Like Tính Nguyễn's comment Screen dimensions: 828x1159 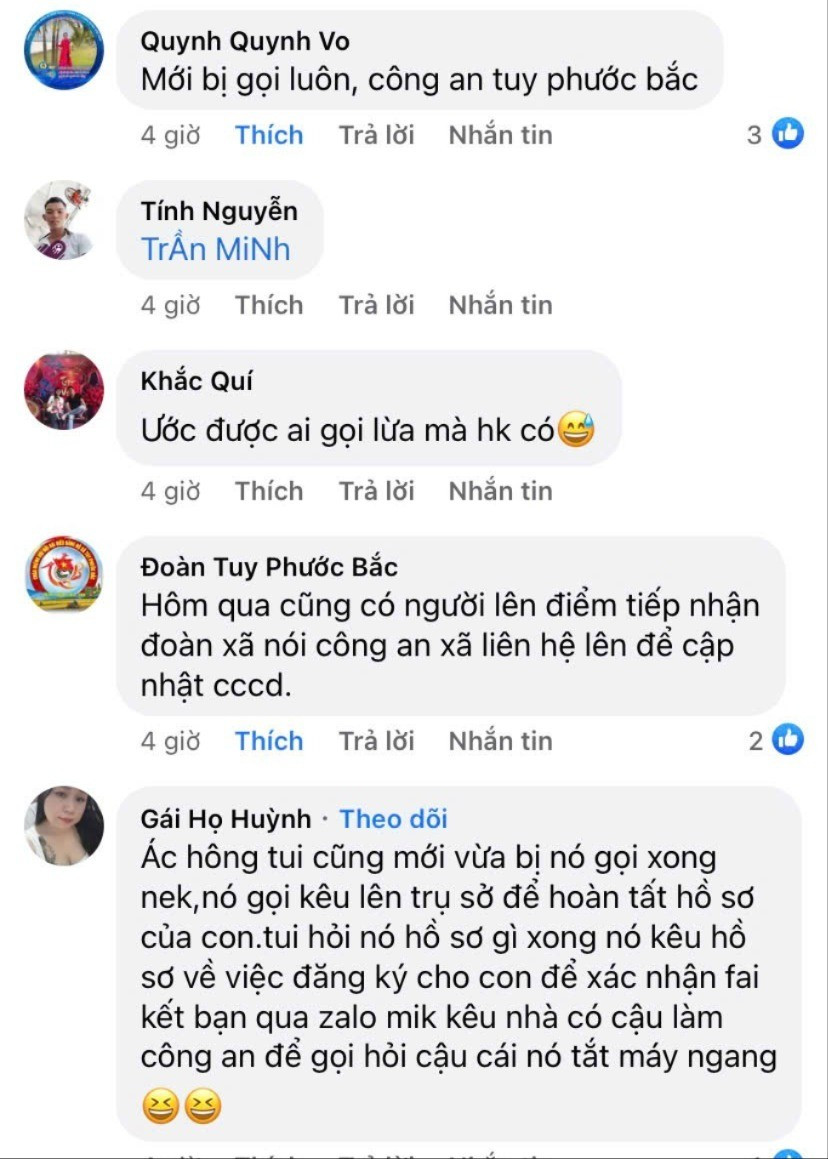pos(269,305)
